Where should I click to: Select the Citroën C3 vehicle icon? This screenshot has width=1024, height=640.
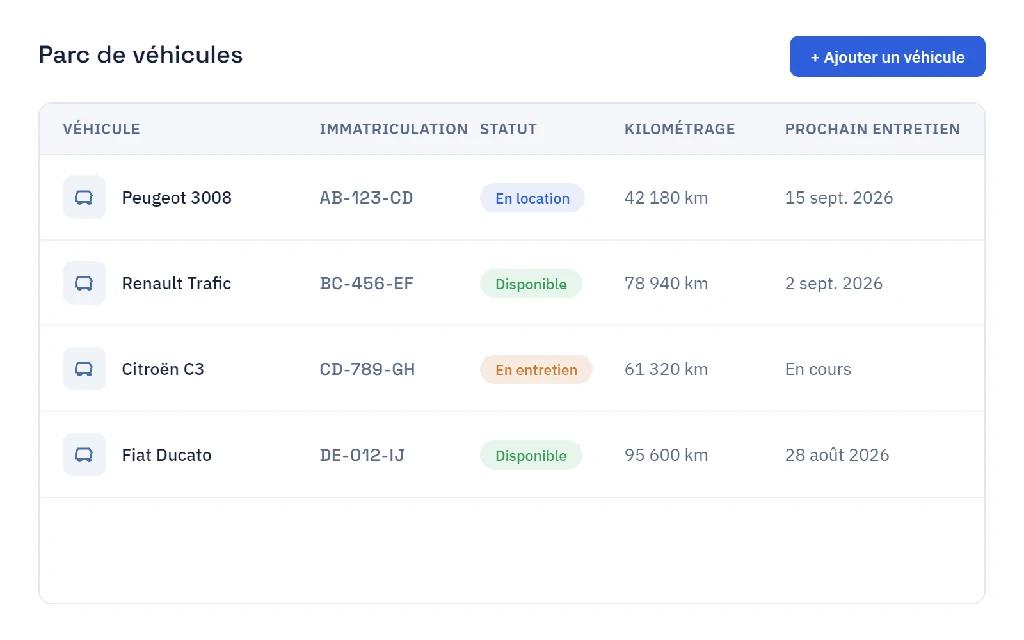[x=84, y=369]
